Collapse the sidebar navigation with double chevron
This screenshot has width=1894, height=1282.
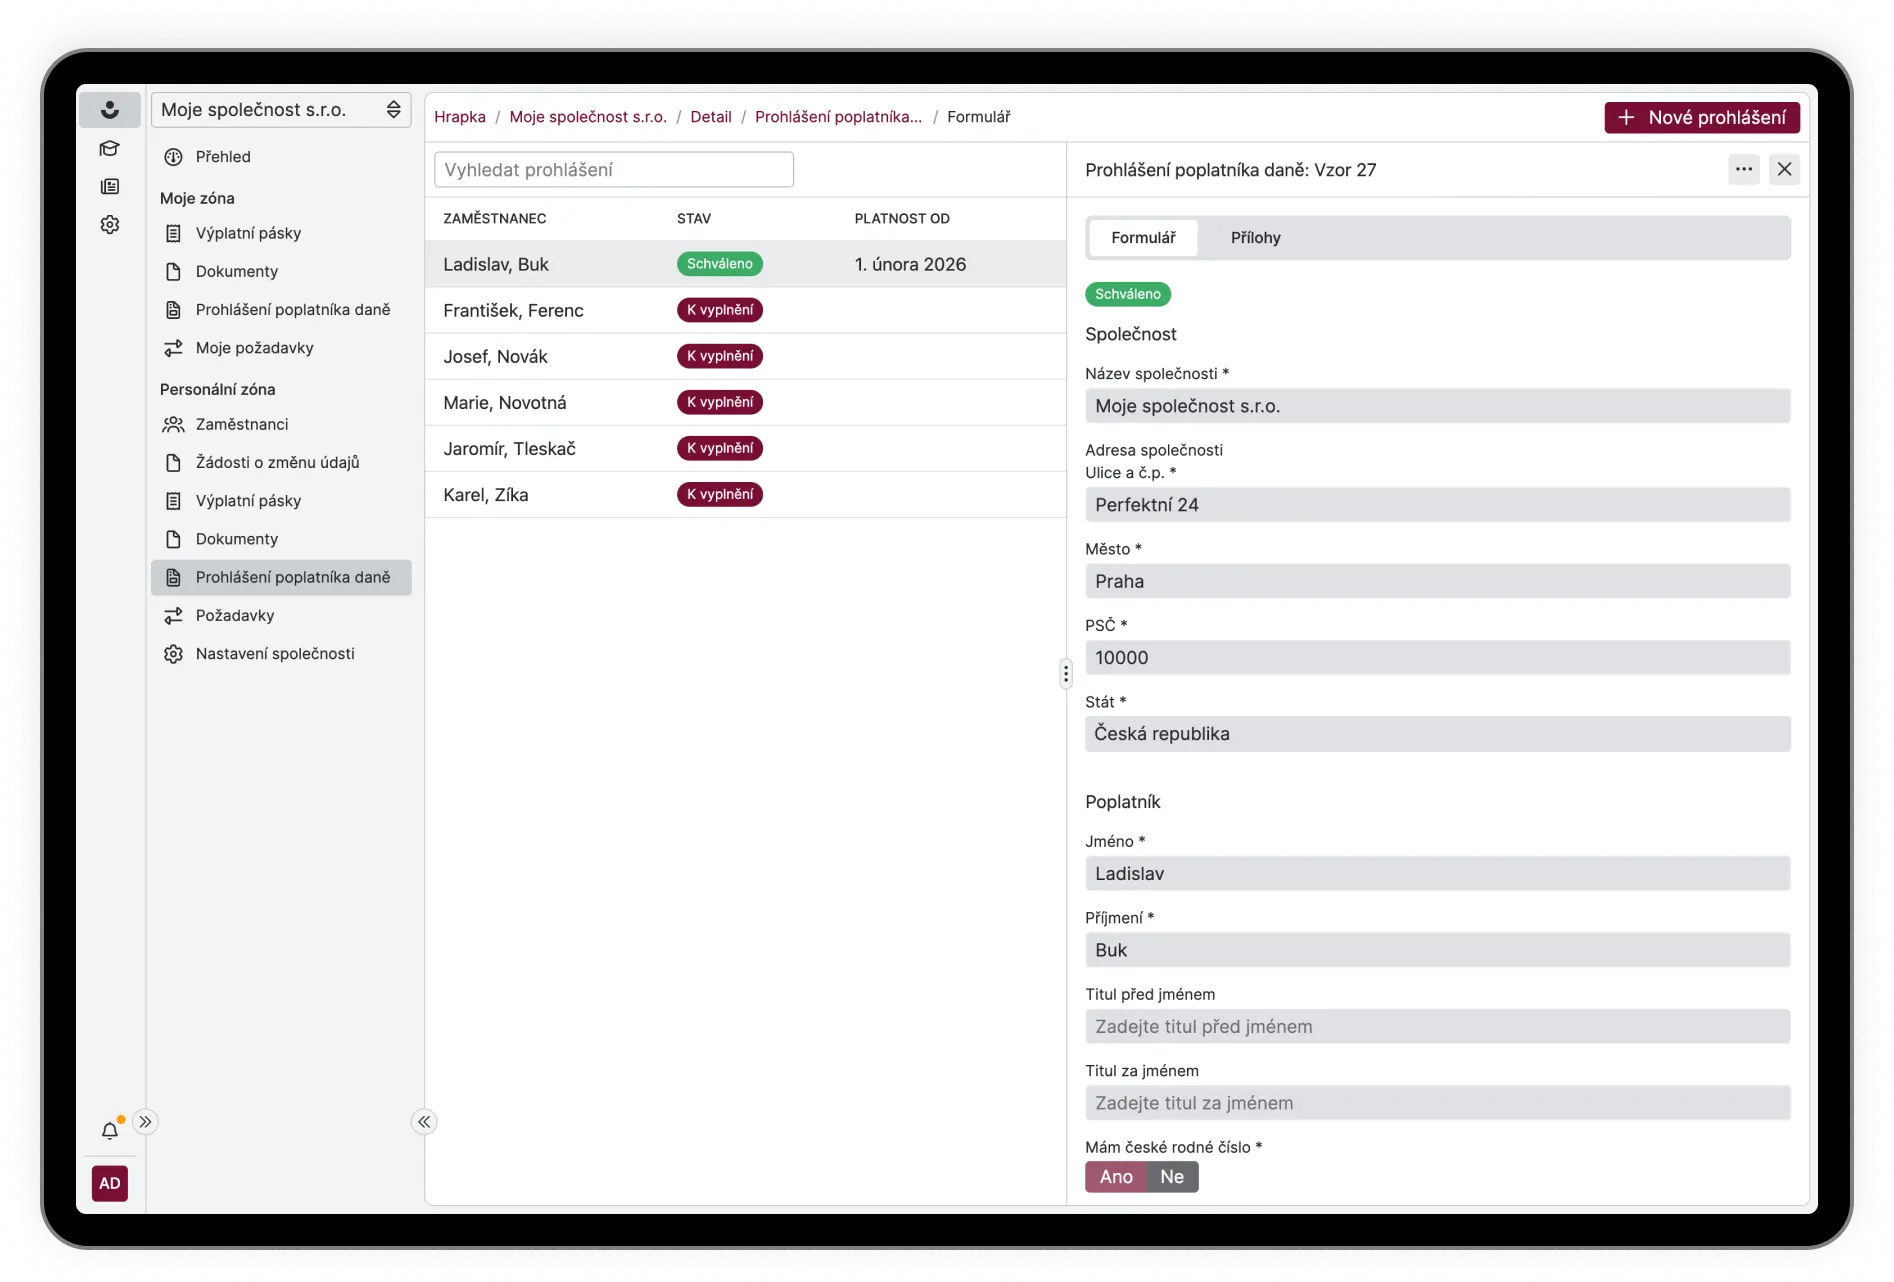(x=424, y=1122)
